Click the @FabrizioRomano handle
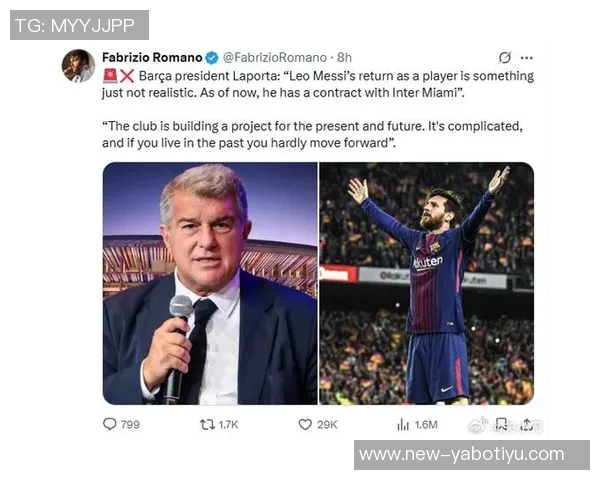Viewport: 600px width, 480px height. (x=276, y=58)
